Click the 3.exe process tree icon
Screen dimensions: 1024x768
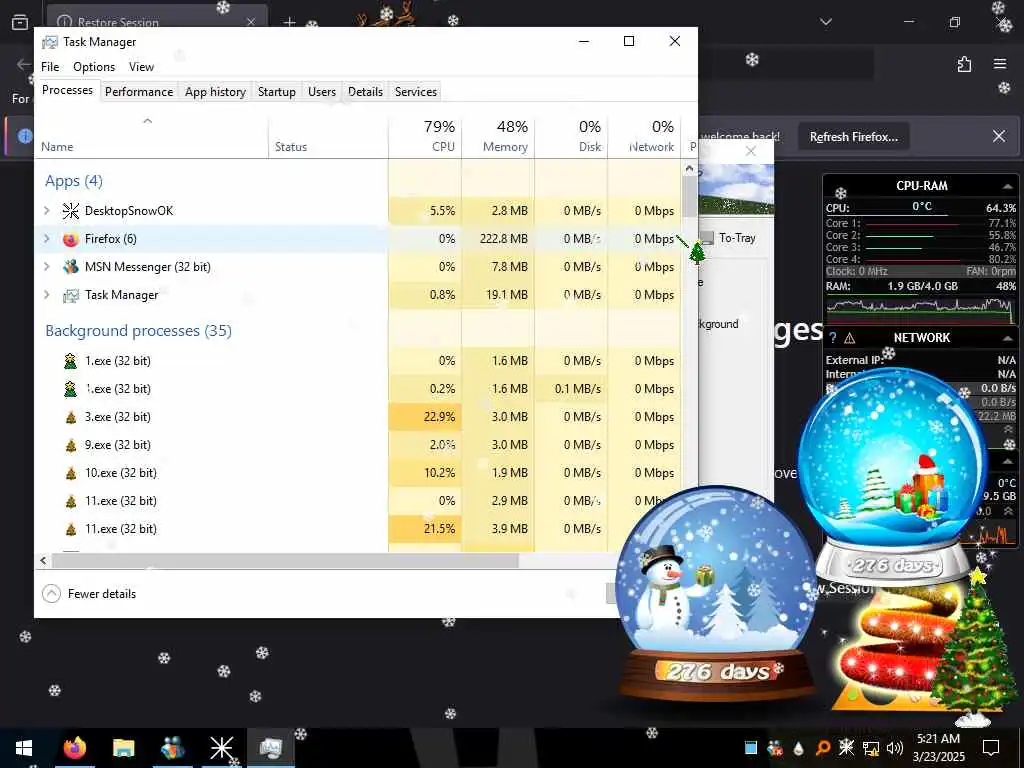pos(71,417)
